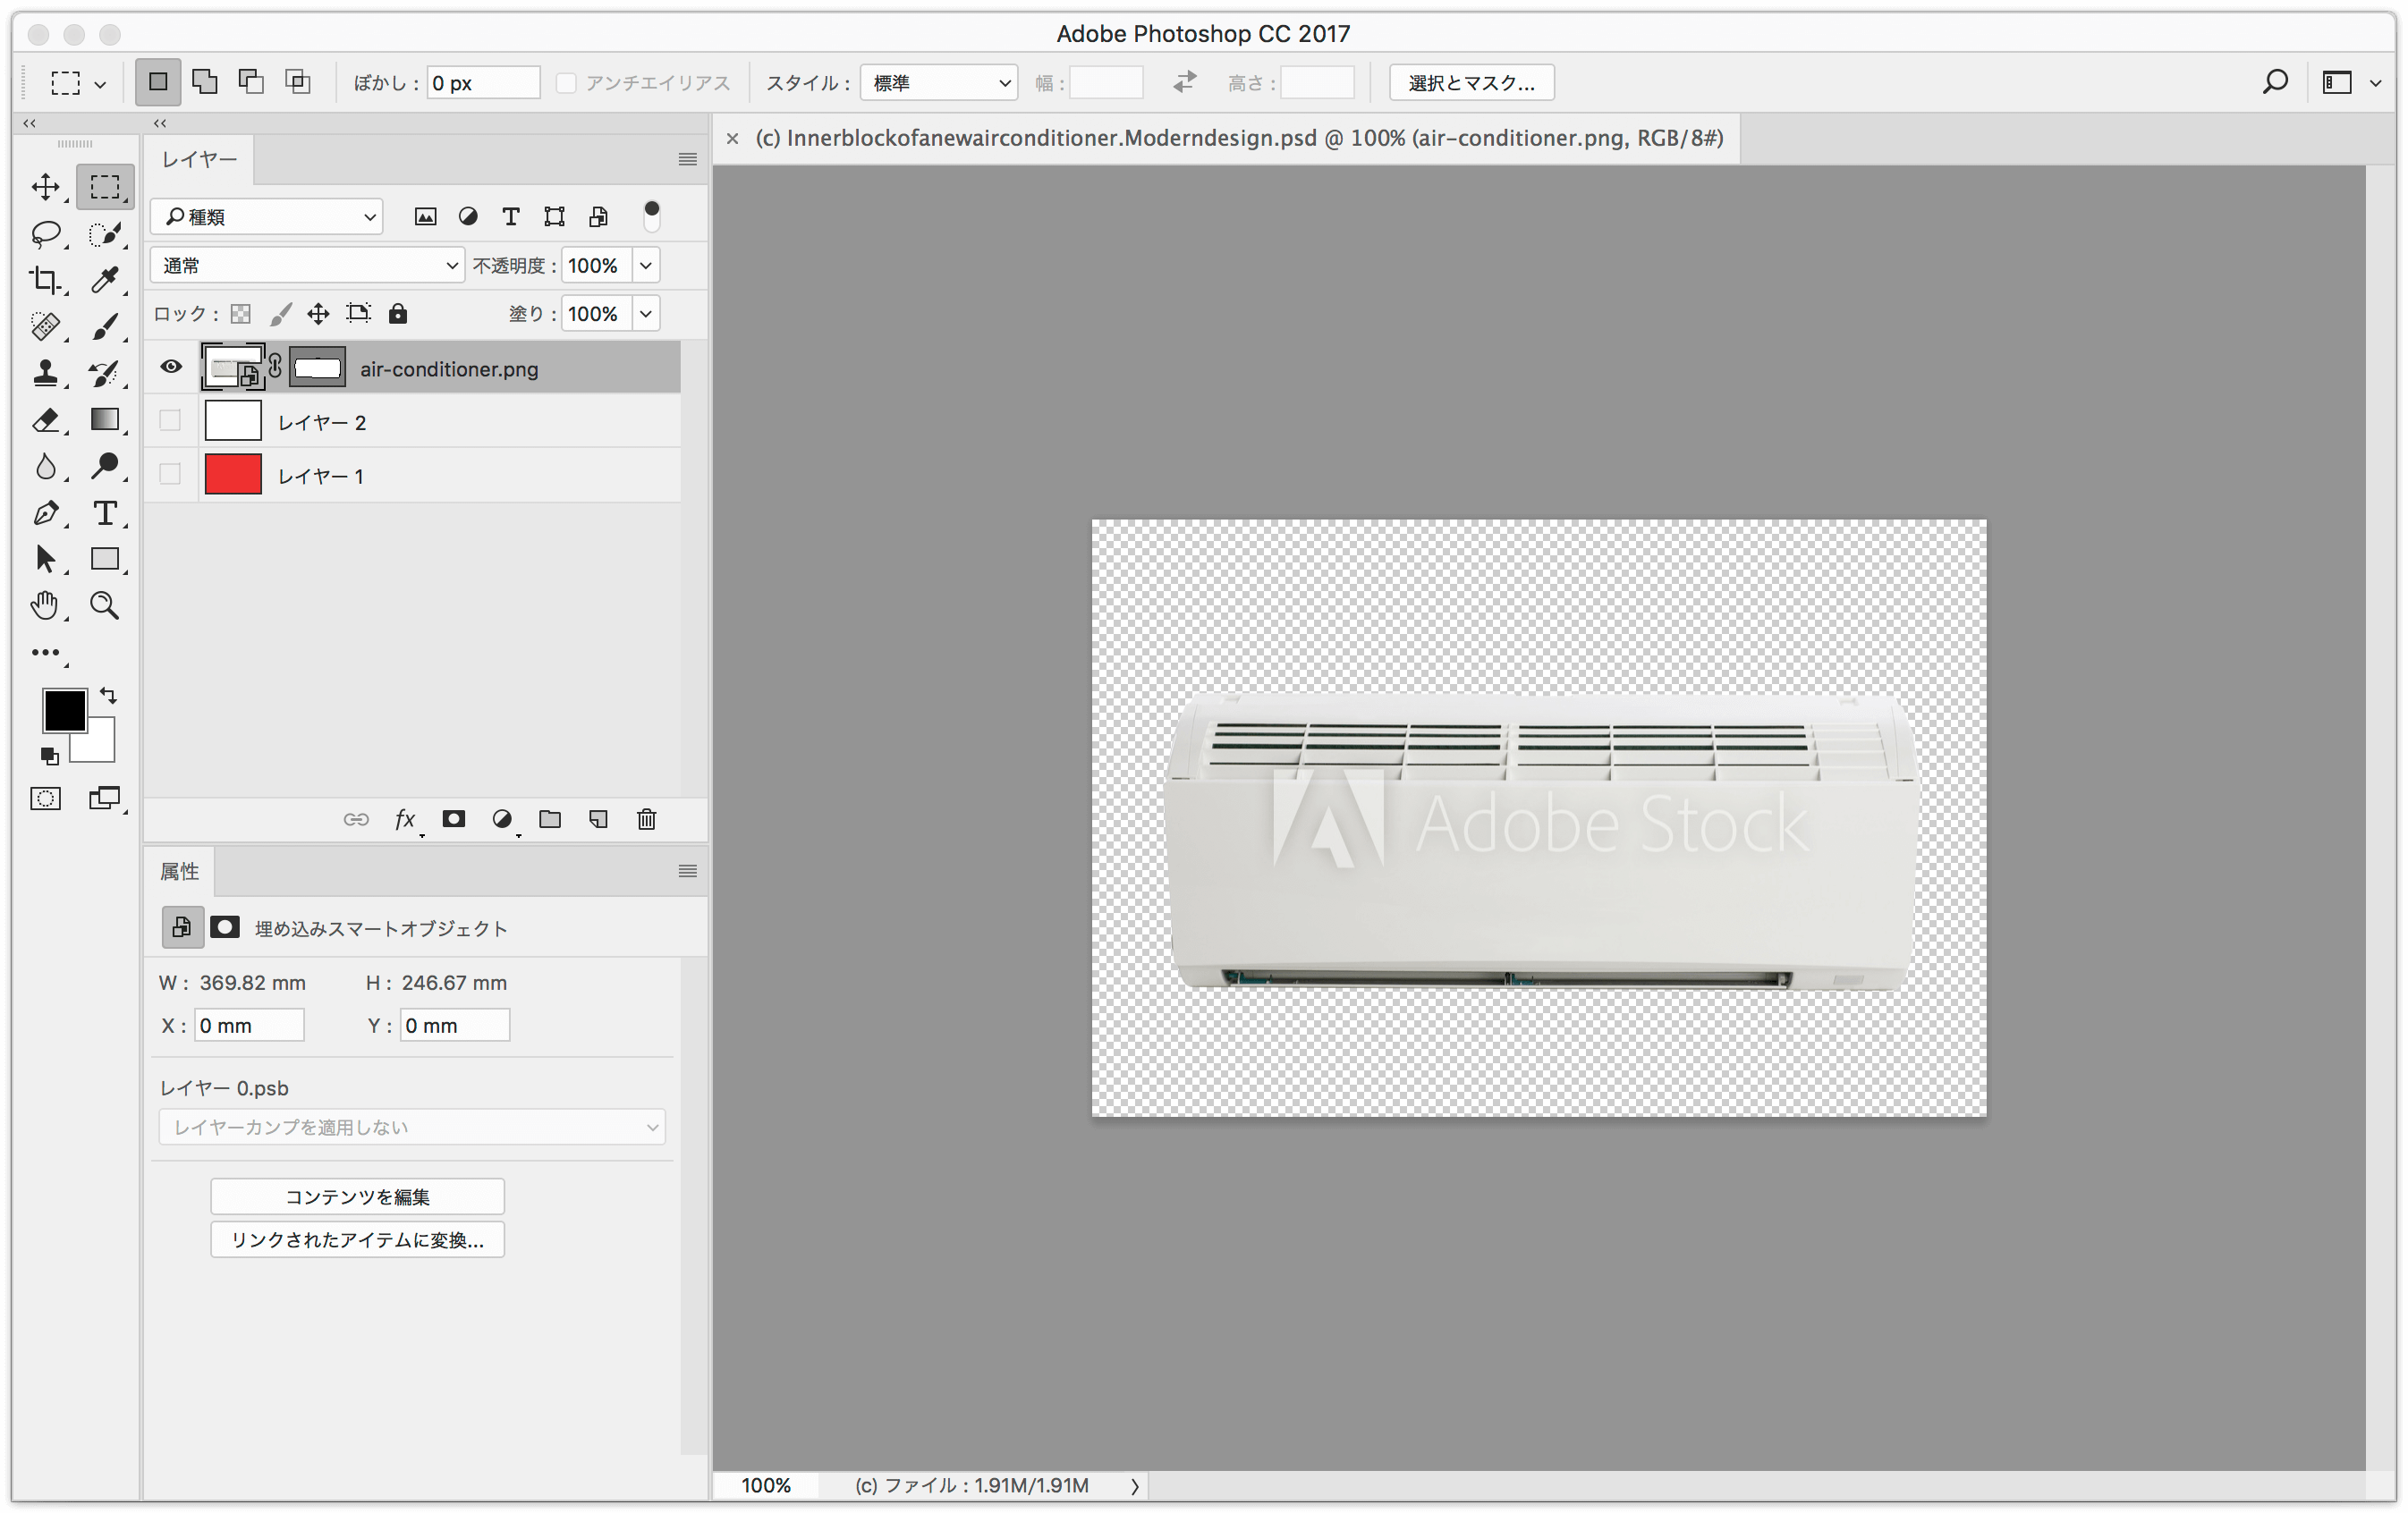This screenshot has width=2408, height=1513.
Task: Open the 種類 layer filter dropdown
Action: [x=267, y=217]
